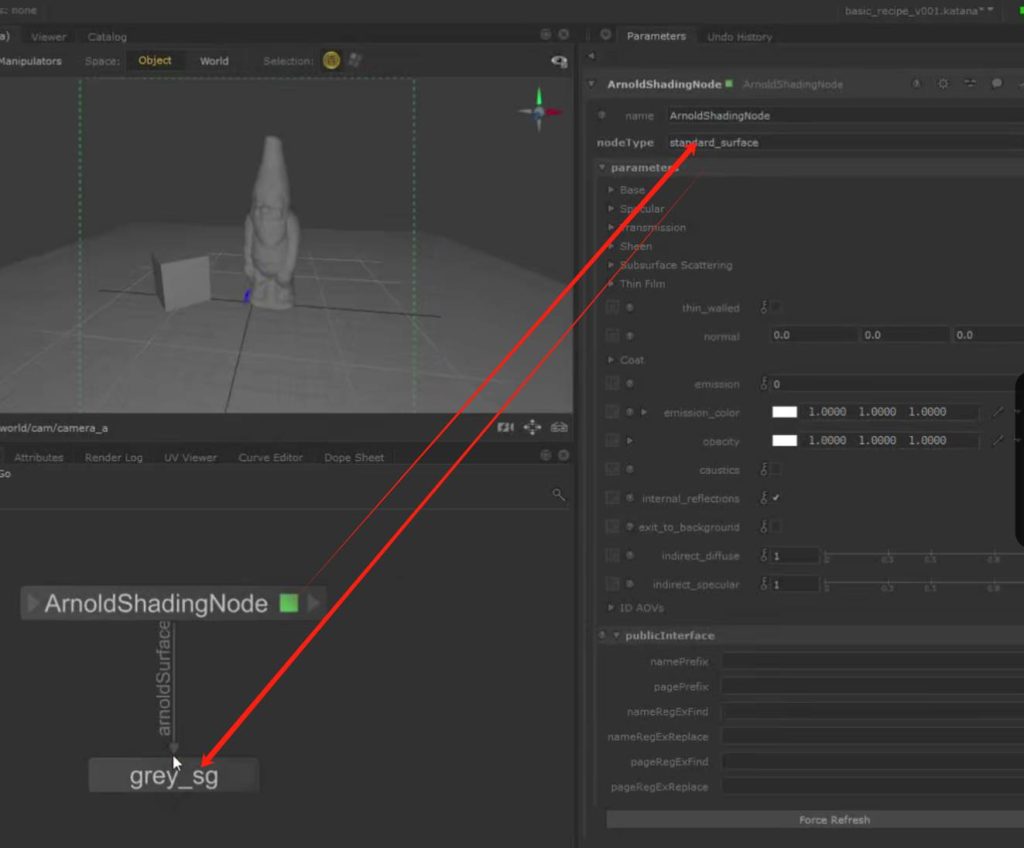
Task: Click the viewer orientation axis gizmo
Action: click(x=539, y=111)
